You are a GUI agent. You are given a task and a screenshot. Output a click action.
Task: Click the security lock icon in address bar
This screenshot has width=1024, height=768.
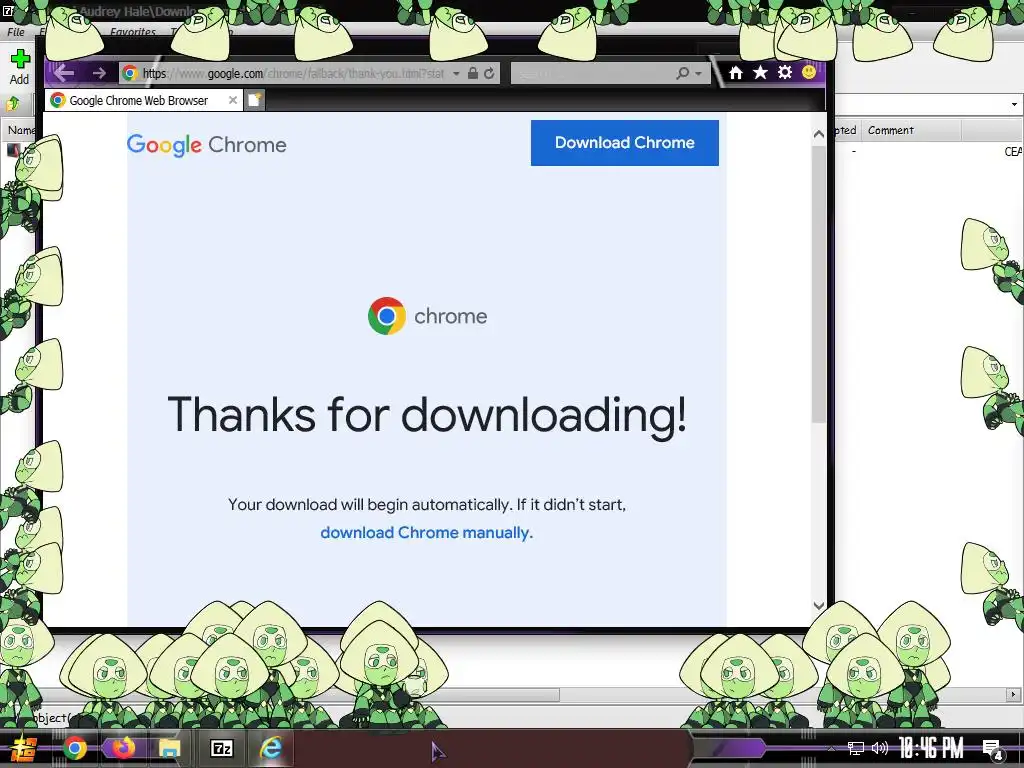(473, 73)
